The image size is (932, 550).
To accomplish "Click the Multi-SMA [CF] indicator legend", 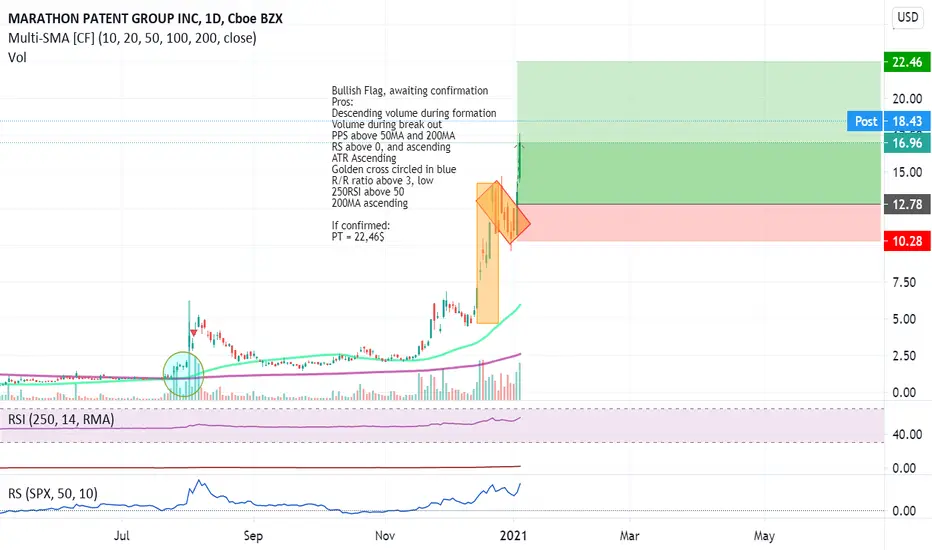I will pos(132,38).
